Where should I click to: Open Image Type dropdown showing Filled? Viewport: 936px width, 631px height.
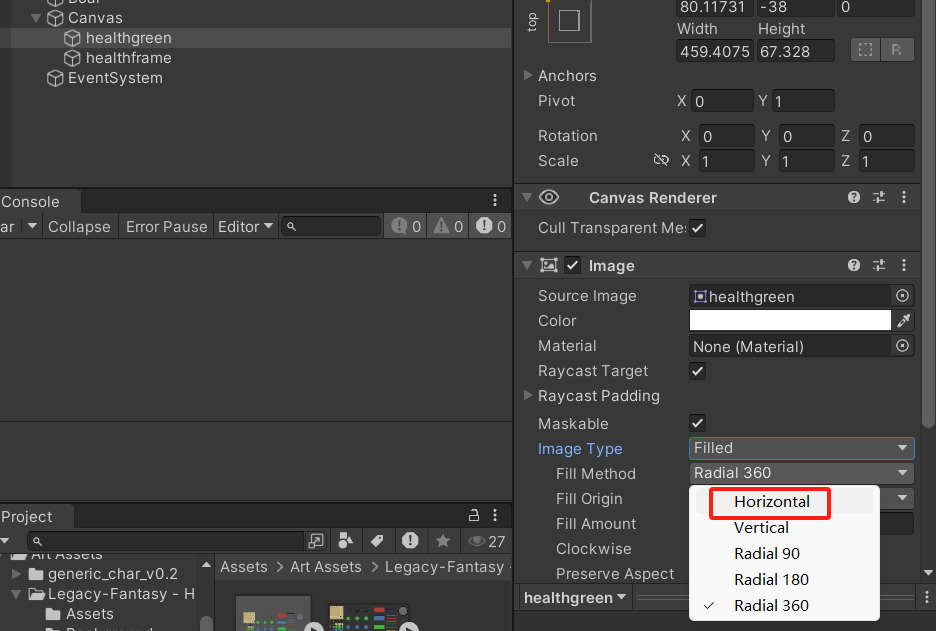[x=801, y=448]
